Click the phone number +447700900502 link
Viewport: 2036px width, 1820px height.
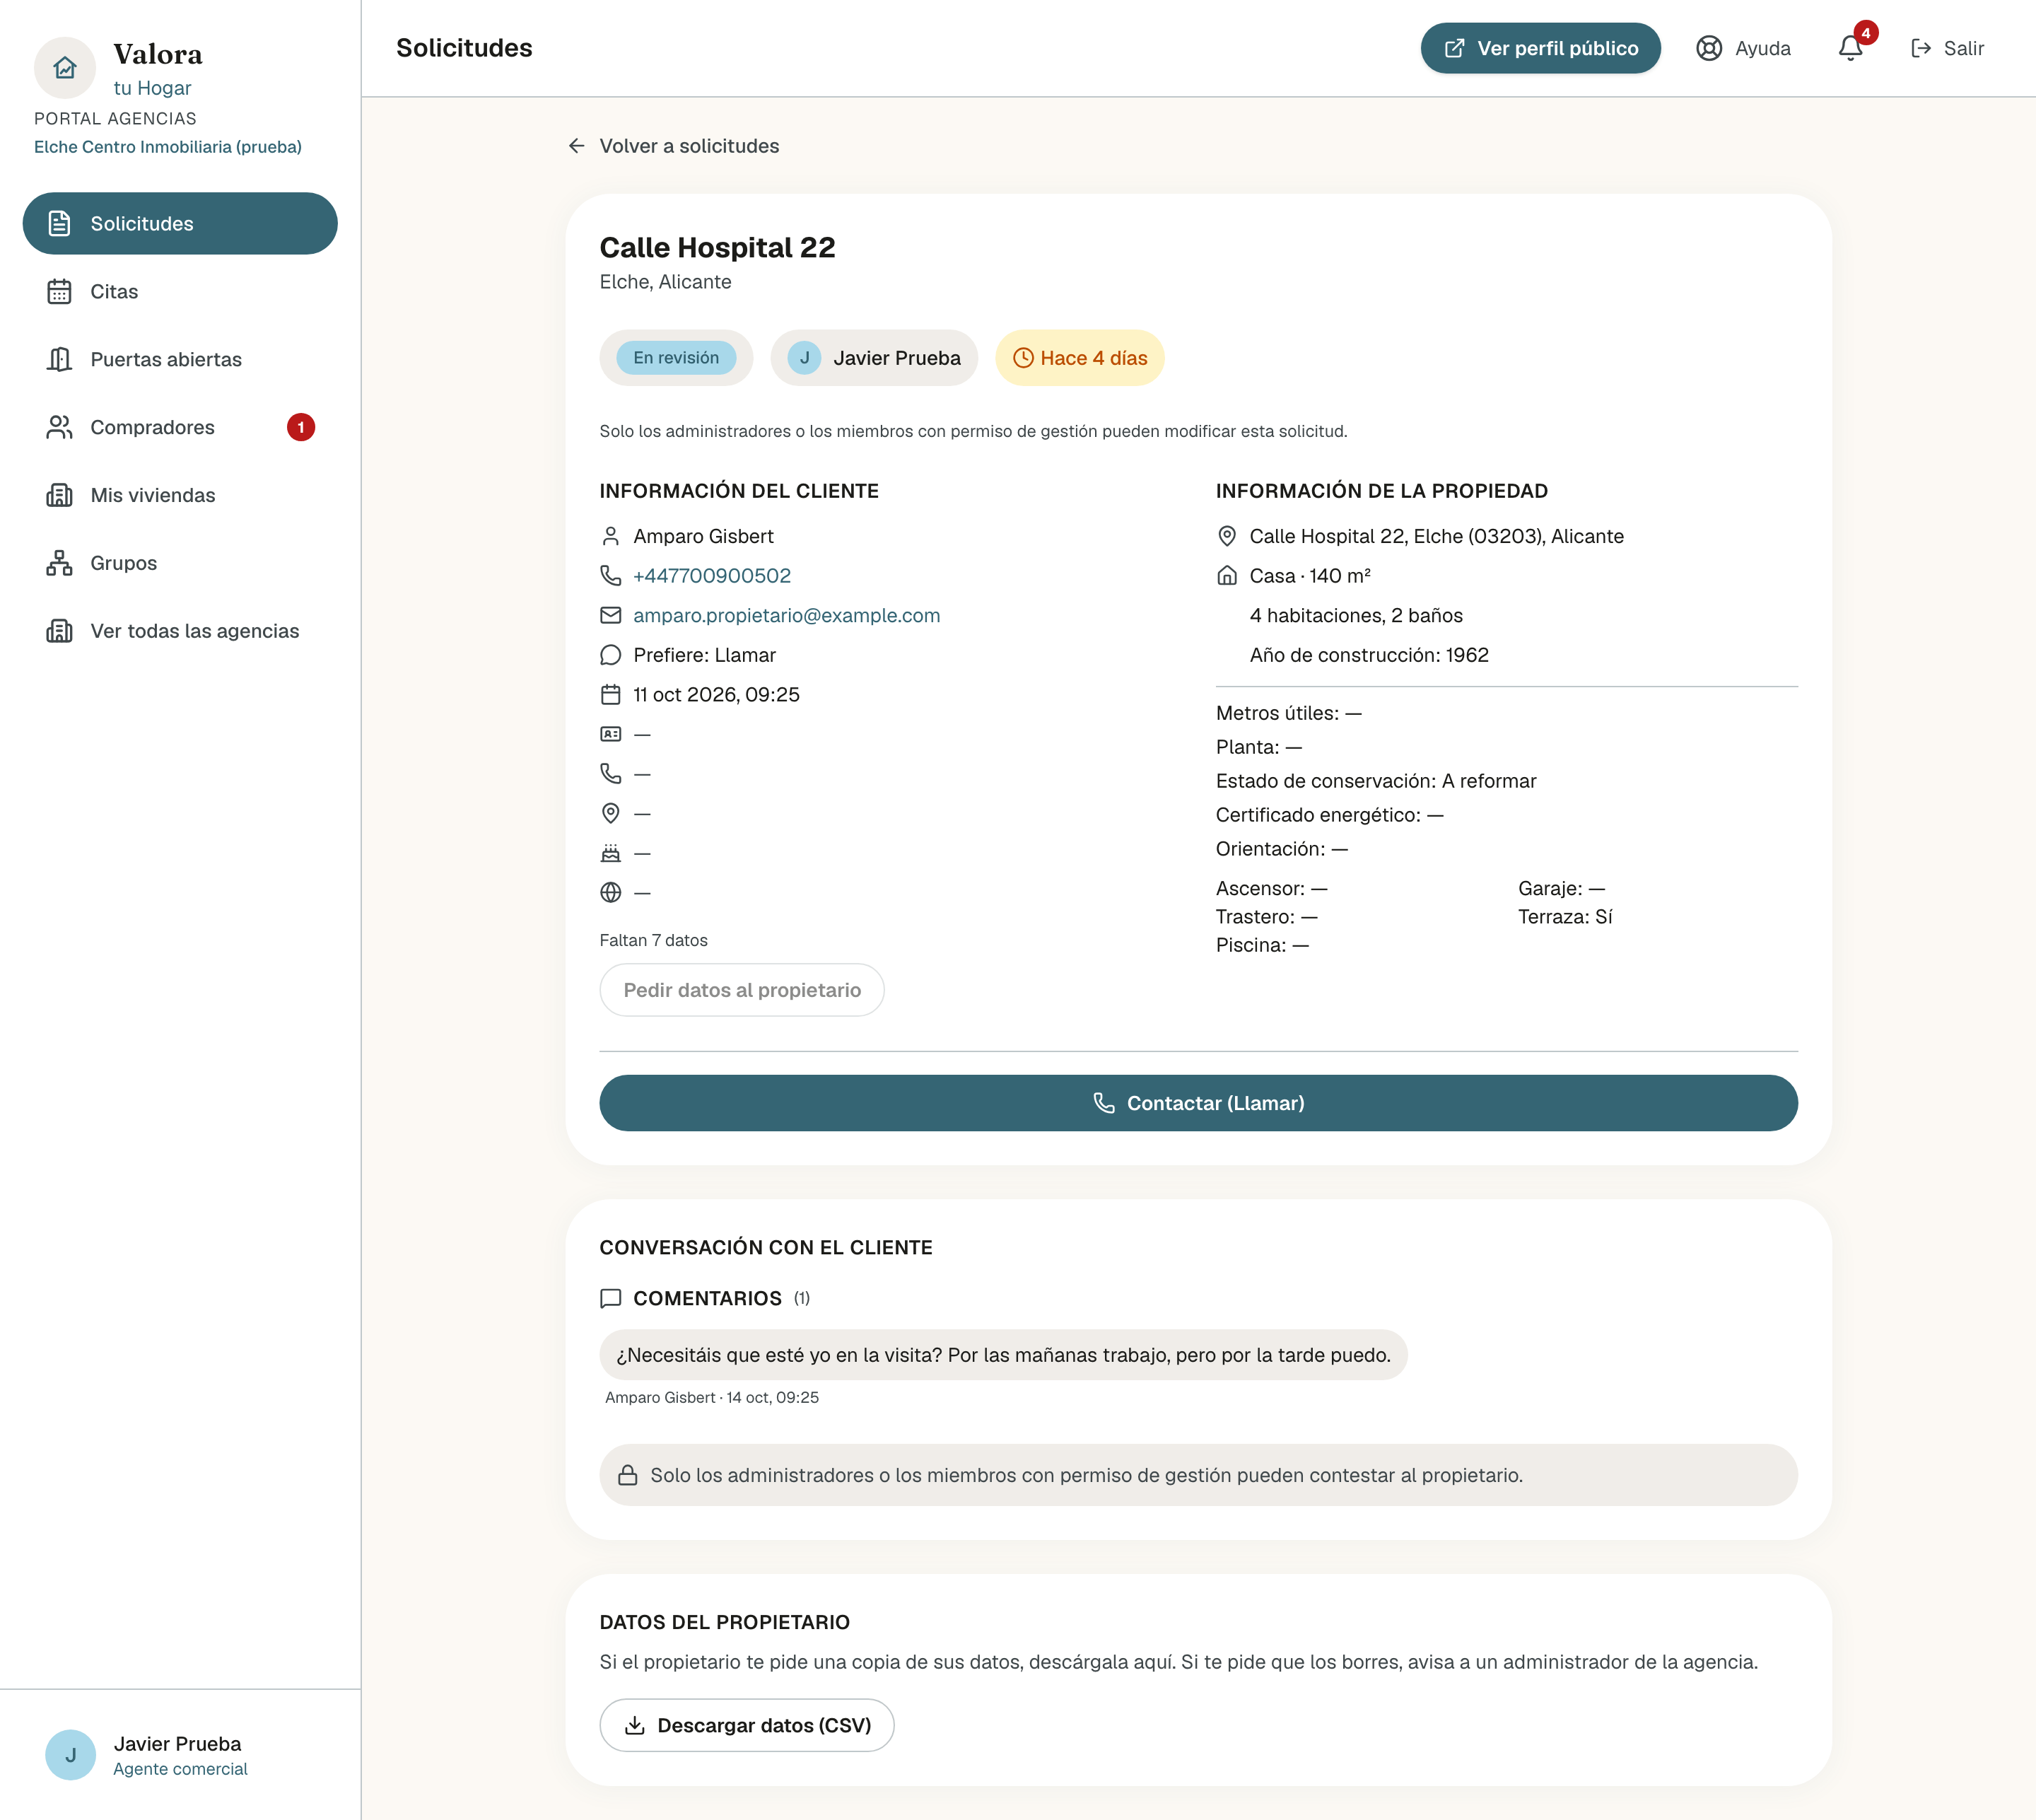(x=712, y=576)
